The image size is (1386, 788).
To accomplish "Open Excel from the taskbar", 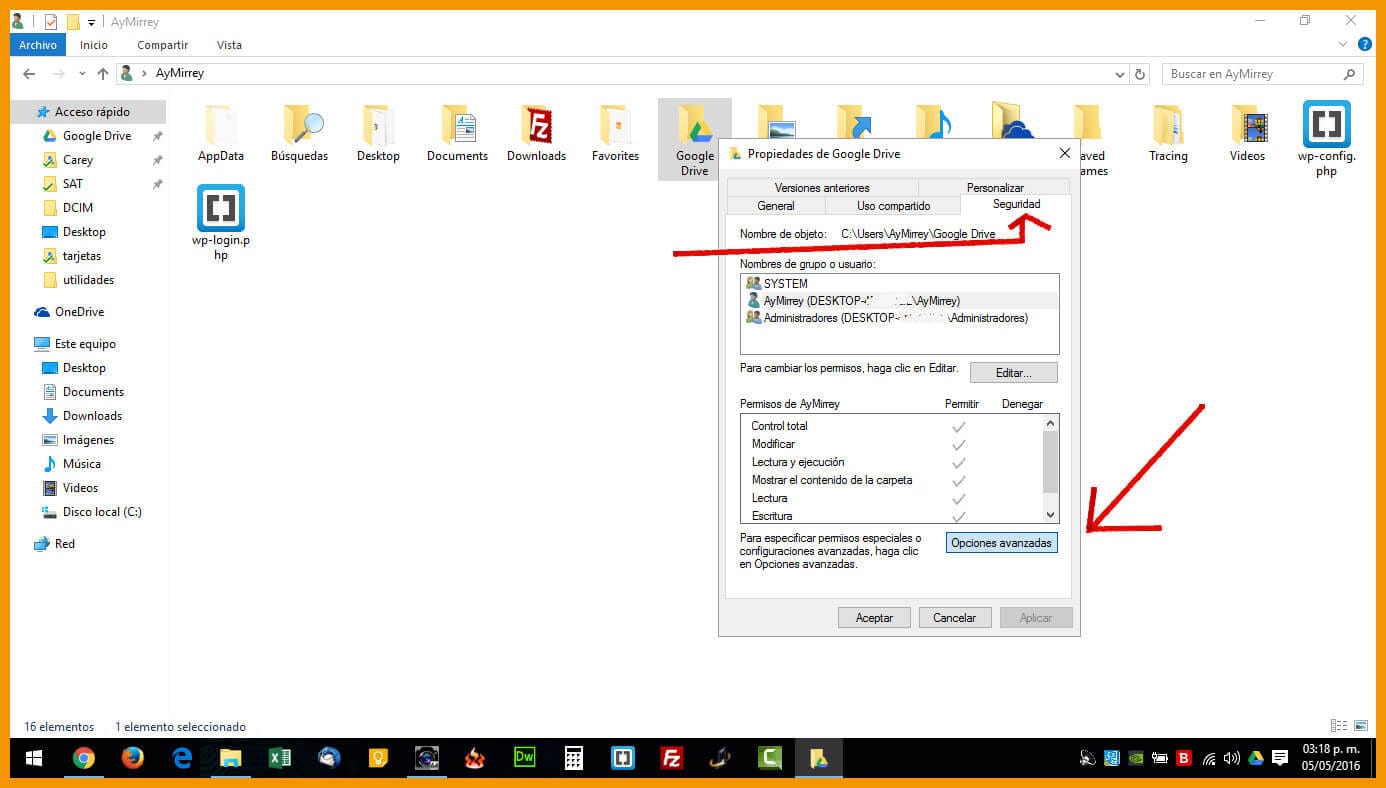I will point(280,758).
